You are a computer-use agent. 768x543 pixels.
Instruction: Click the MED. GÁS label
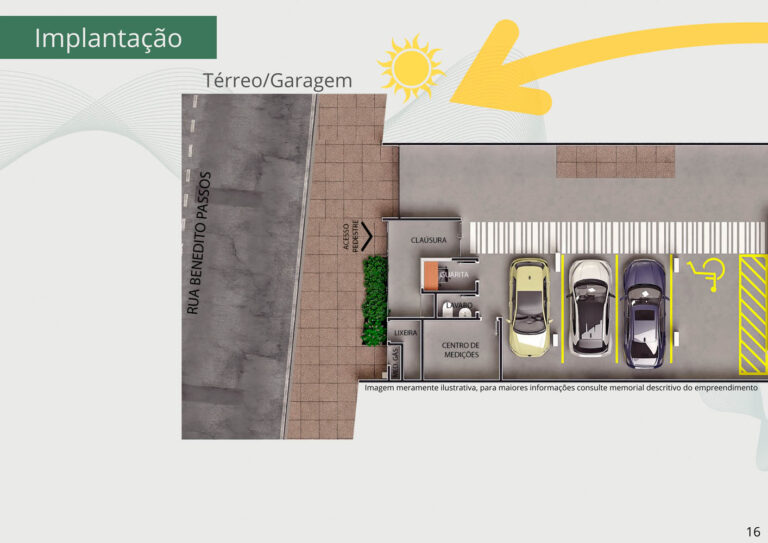coord(396,361)
